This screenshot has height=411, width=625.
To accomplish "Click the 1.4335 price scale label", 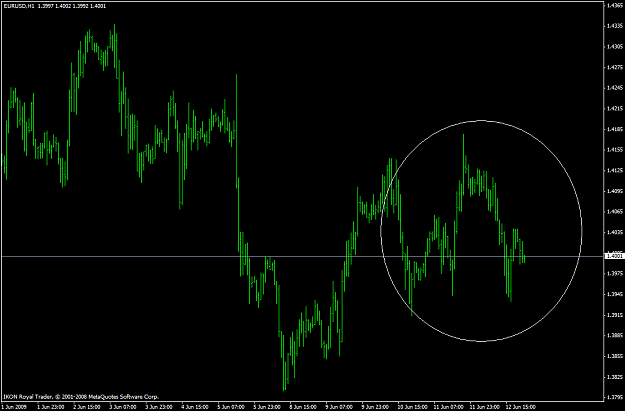I will point(615,26).
